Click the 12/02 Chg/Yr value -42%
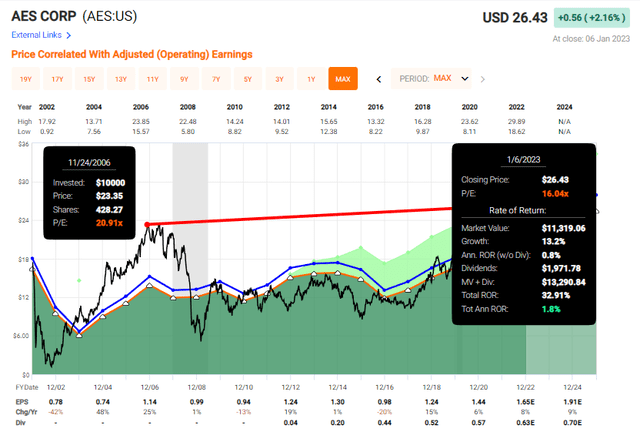This screenshot has height=432, width=640. coord(56,412)
